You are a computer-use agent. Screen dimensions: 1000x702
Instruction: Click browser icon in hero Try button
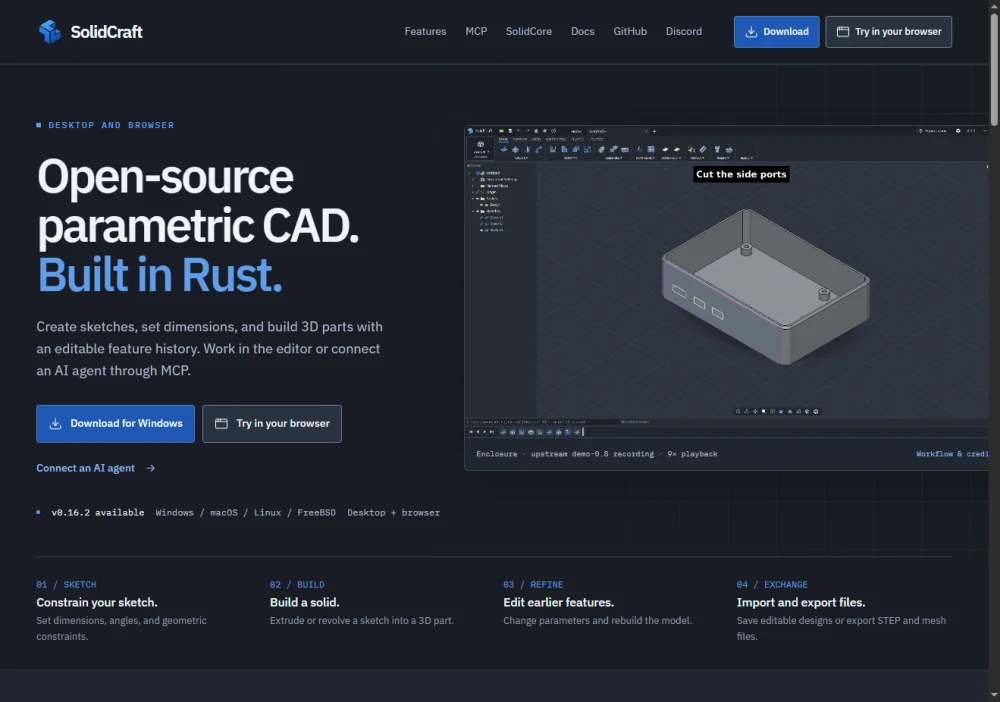[221, 423]
